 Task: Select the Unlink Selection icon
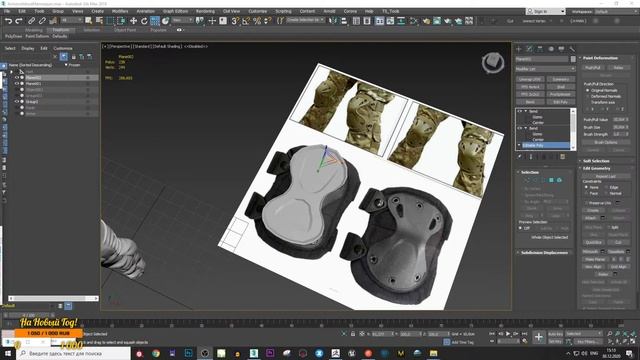(x=42, y=21)
